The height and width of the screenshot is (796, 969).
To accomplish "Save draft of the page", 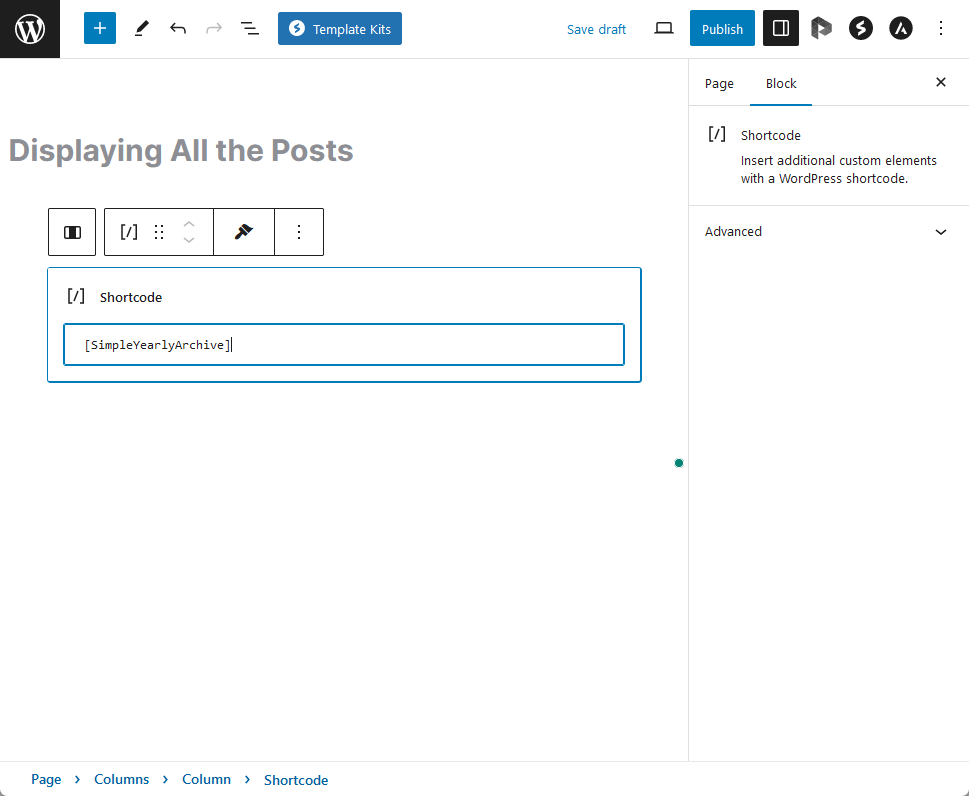I will coord(596,29).
